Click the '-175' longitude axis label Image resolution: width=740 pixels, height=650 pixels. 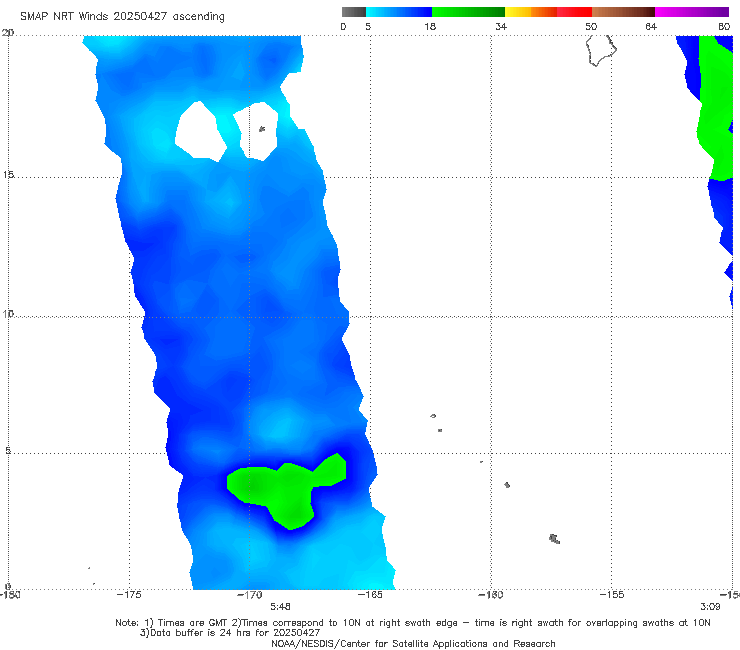(129, 594)
